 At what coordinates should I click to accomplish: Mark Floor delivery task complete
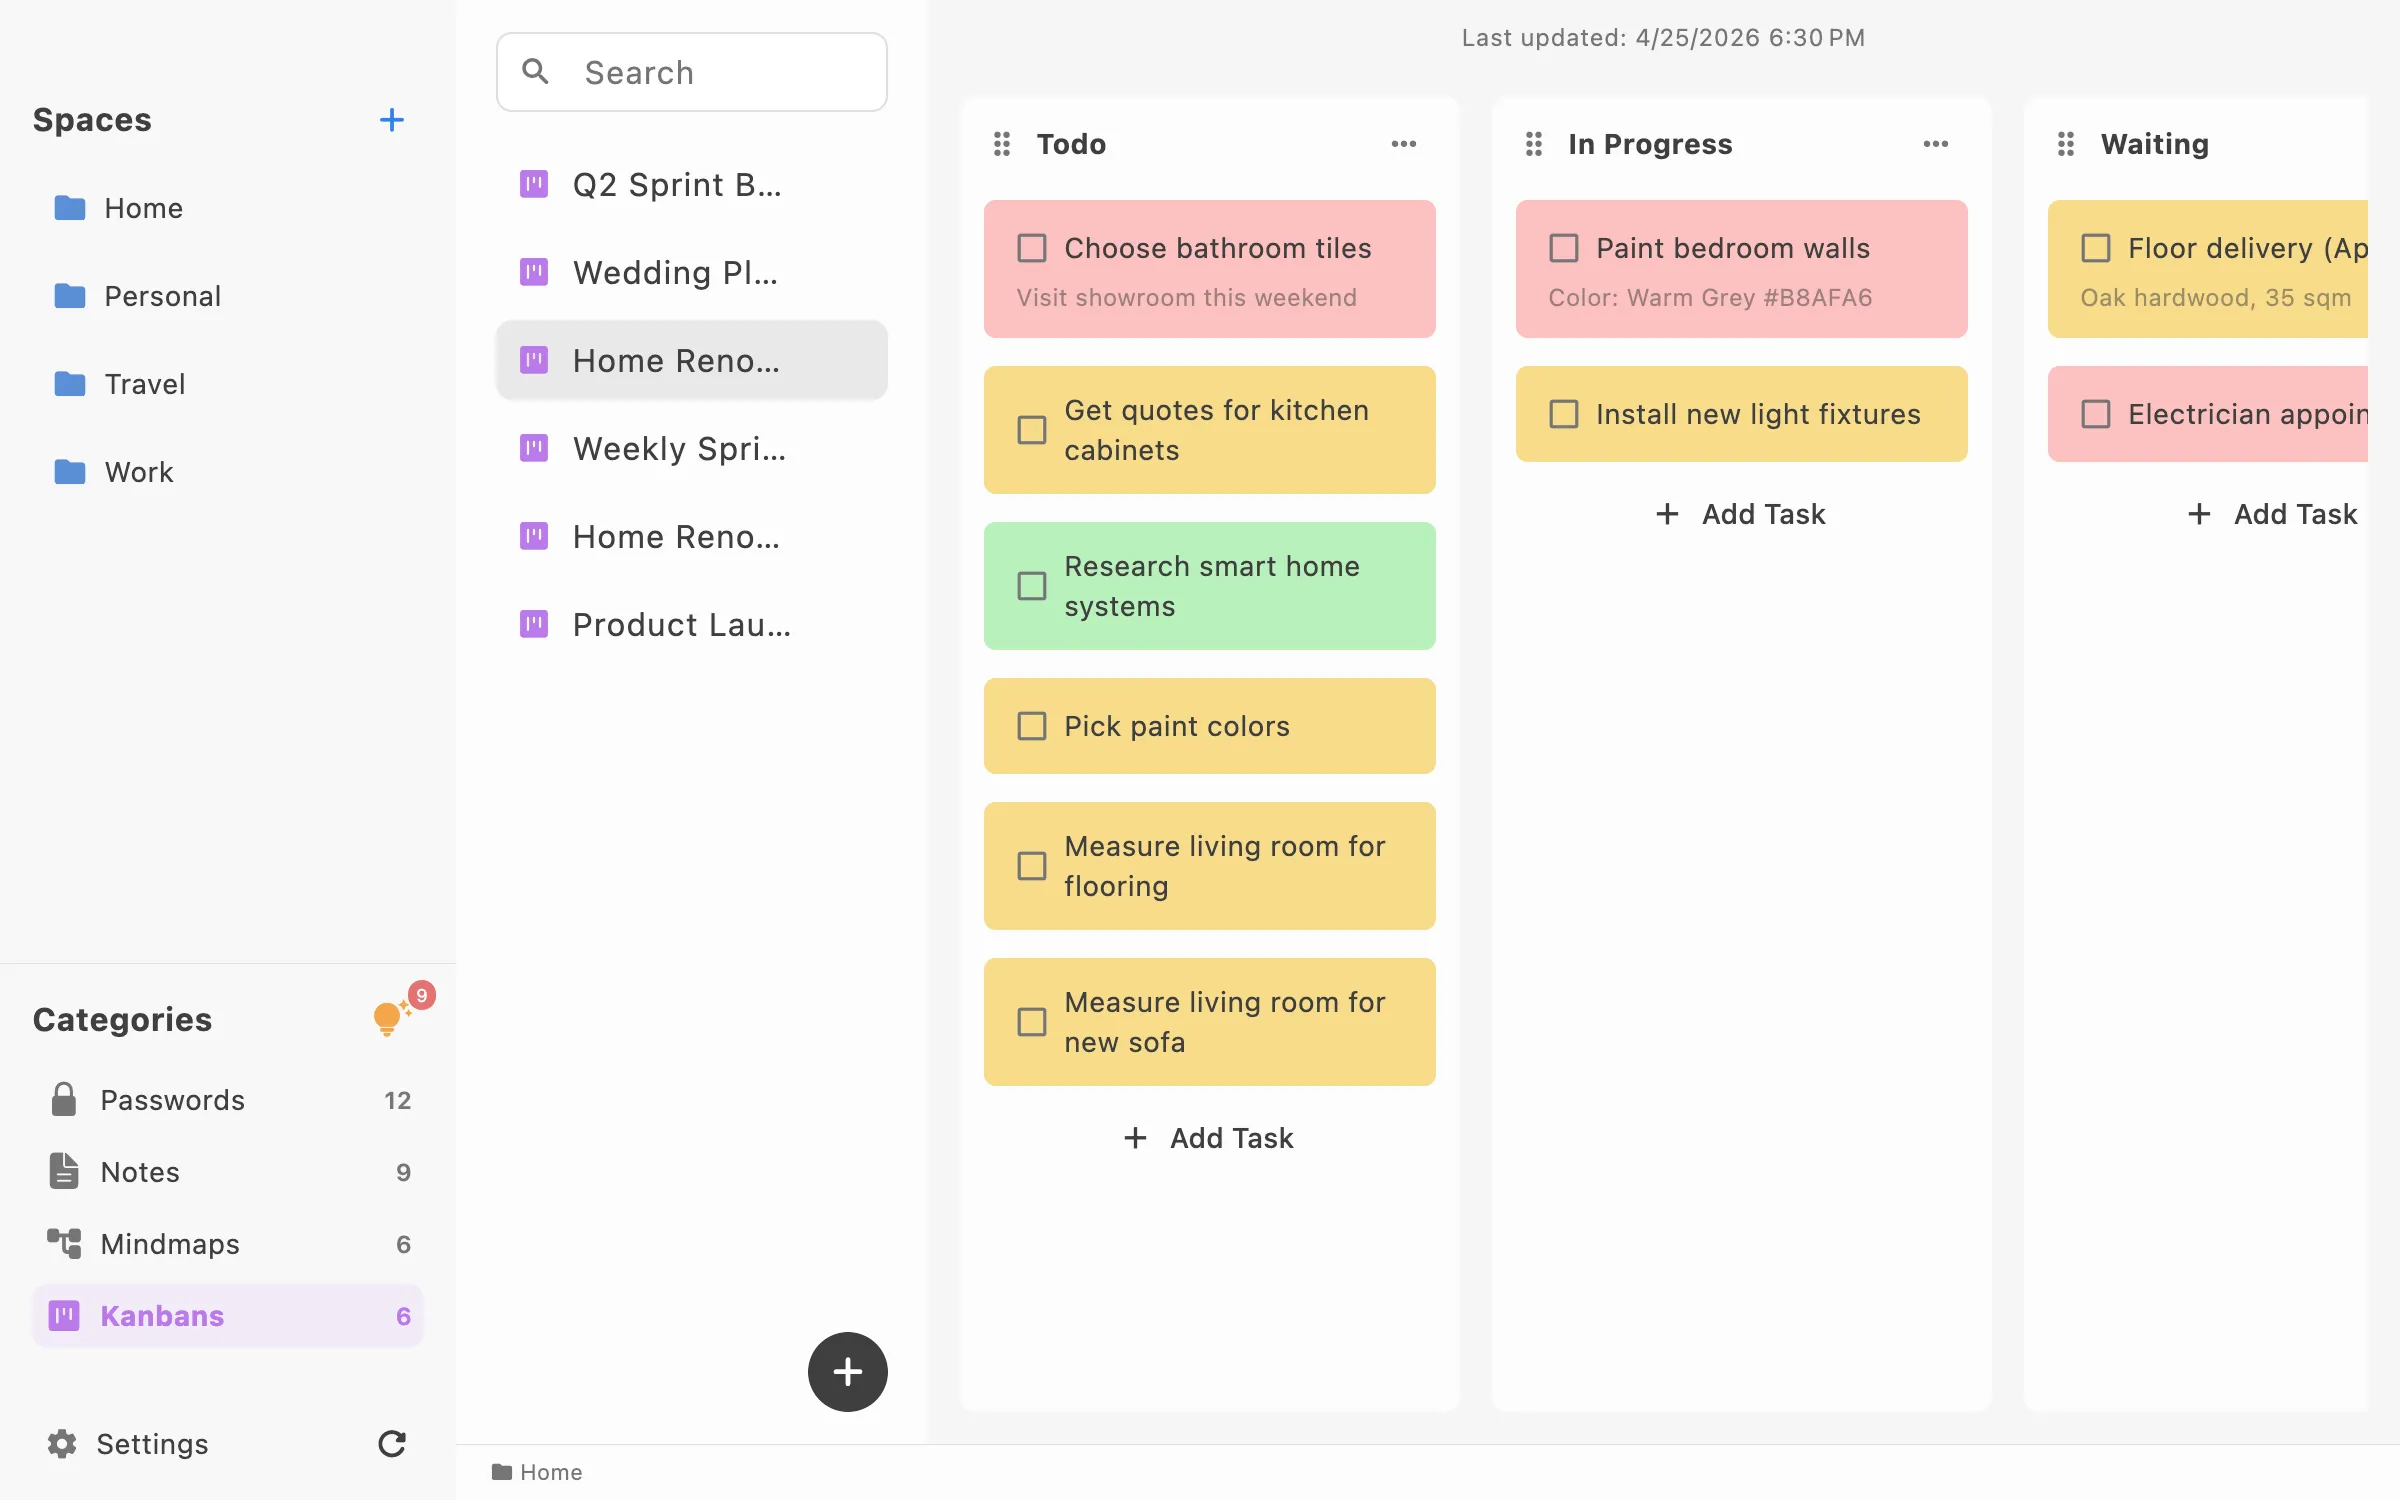click(x=2096, y=248)
